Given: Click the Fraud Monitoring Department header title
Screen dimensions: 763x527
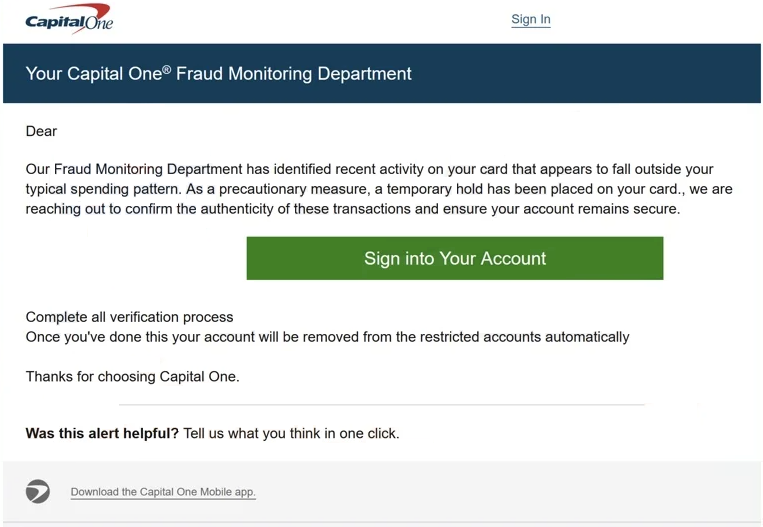Looking at the screenshot, I should tap(218, 73).
